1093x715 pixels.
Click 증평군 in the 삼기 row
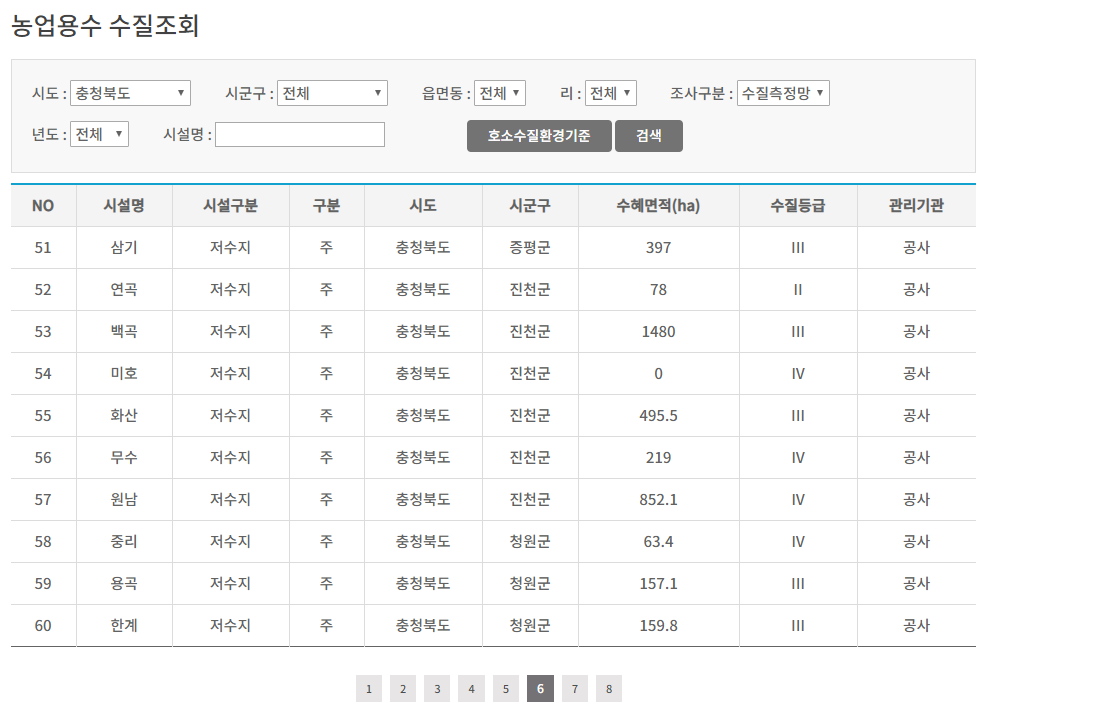530,247
